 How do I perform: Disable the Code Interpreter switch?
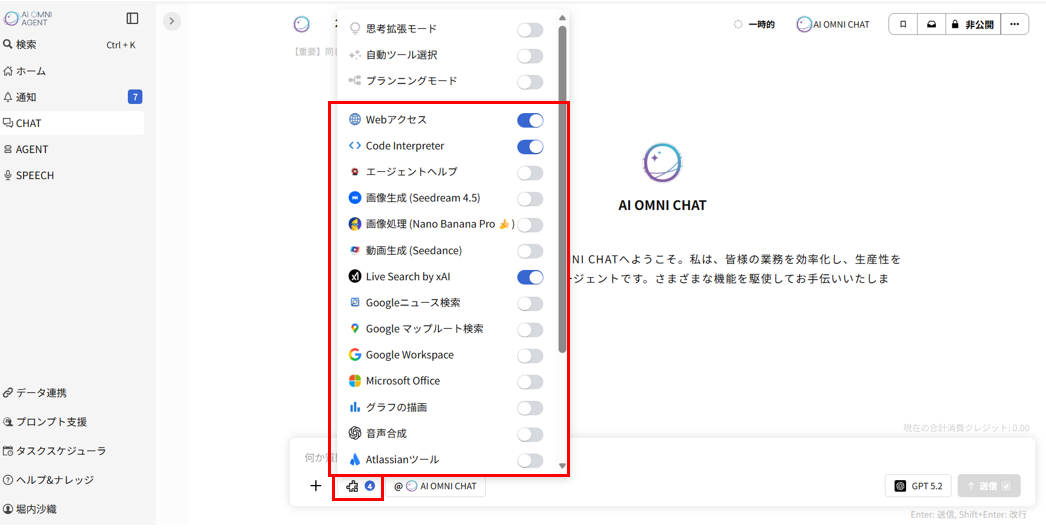(530, 147)
